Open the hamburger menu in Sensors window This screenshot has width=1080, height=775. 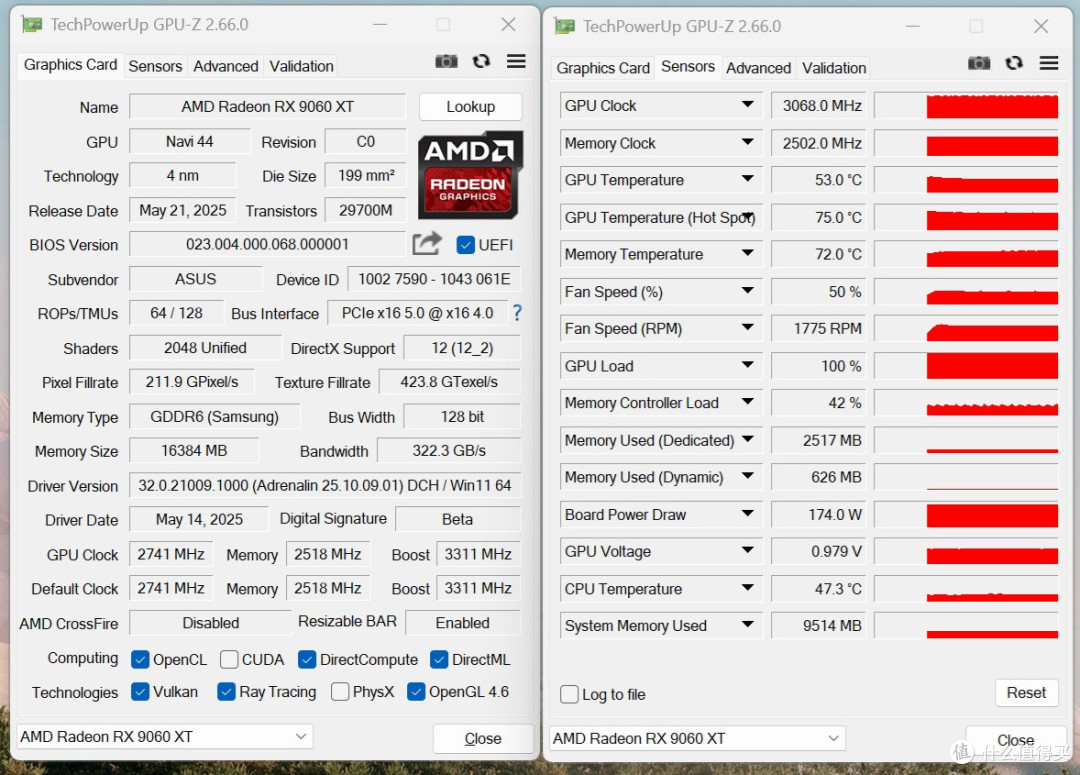1048,63
